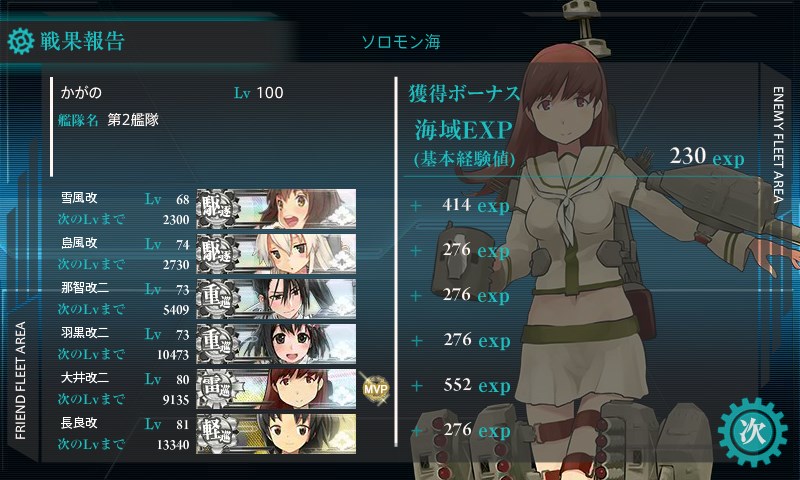Click the 駆逐 badge on 島風改 banner

(x=218, y=253)
